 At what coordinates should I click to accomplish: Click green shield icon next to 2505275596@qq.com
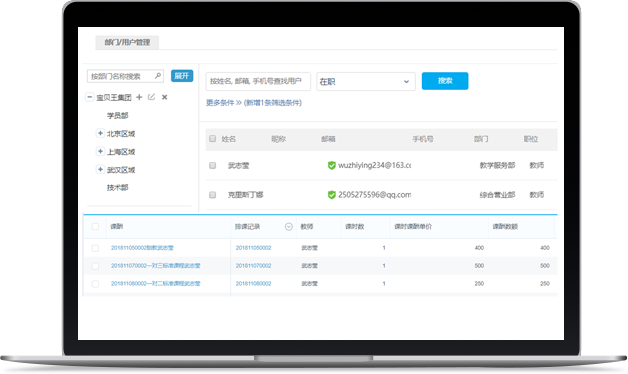pos(332,195)
